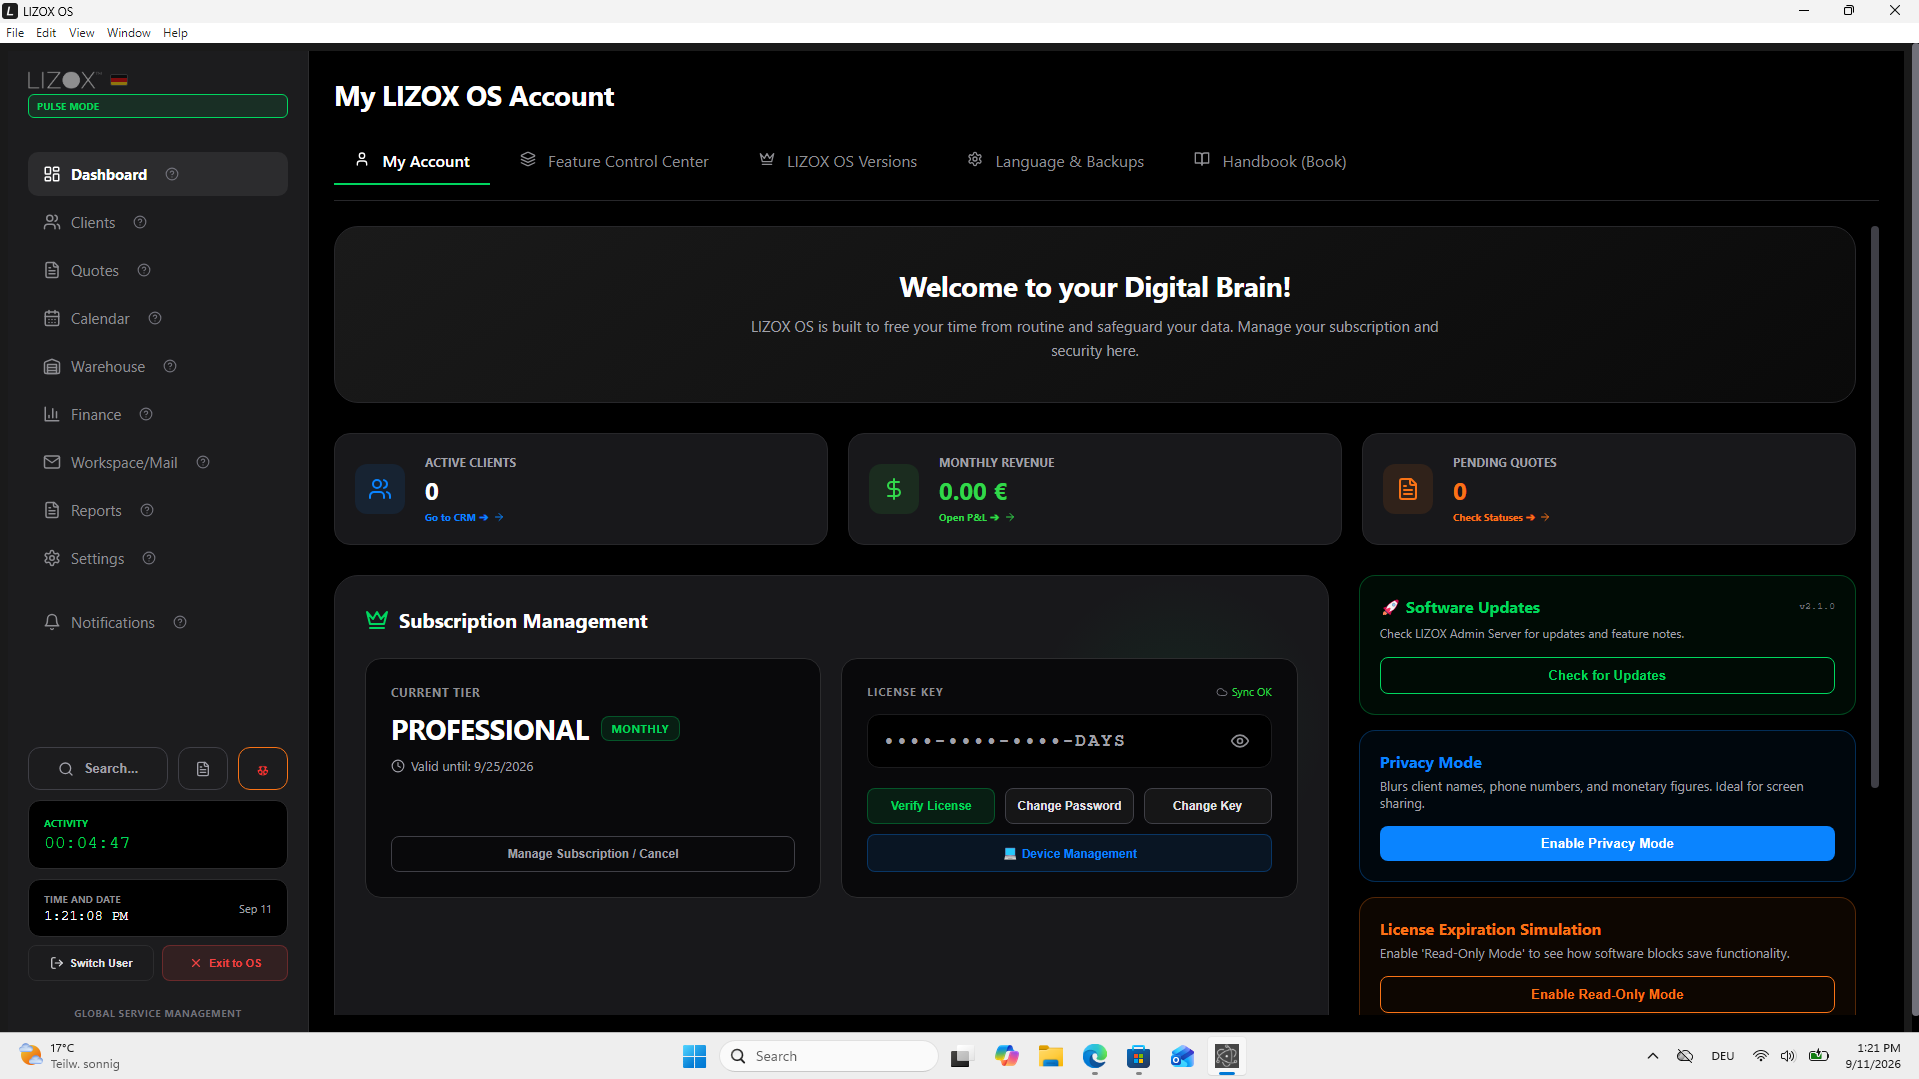Image resolution: width=1919 pixels, height=1079 pixels.
Task: Click the help icon beside Settings
Action: [149, 558]
